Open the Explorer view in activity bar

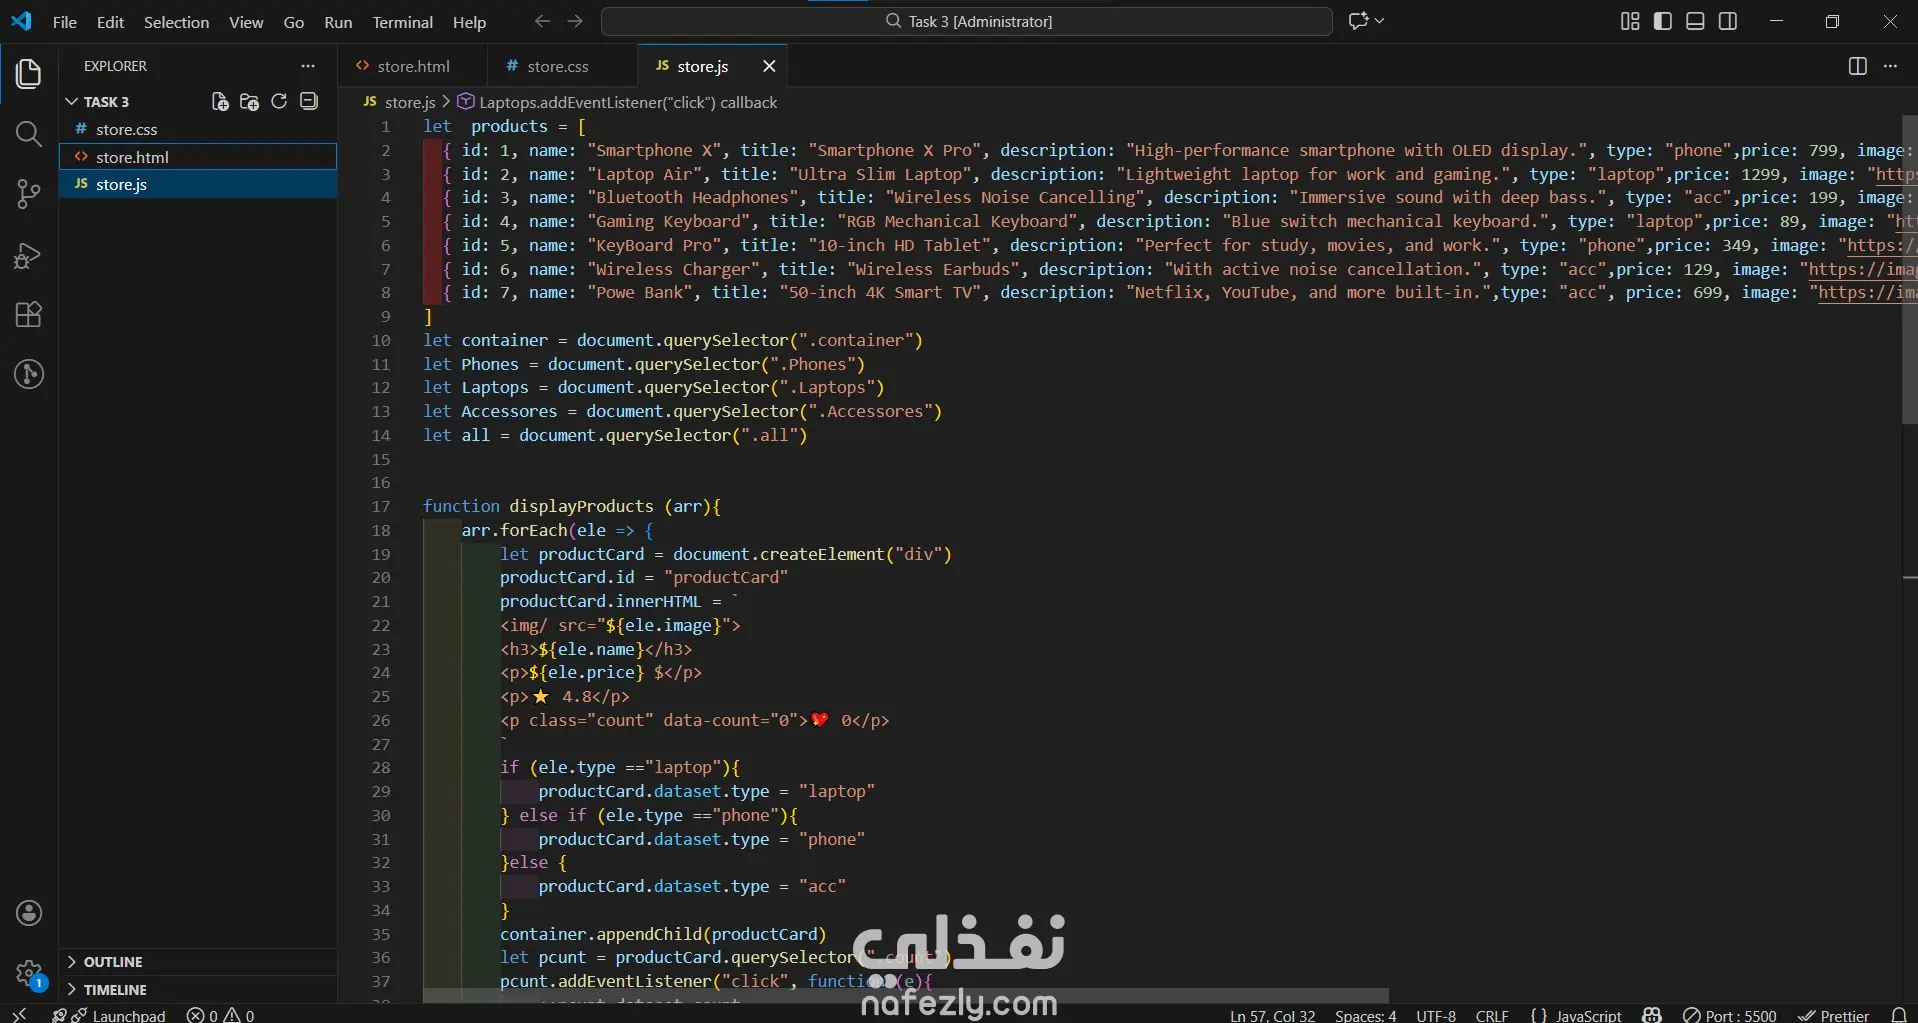(x=29, y=73)
